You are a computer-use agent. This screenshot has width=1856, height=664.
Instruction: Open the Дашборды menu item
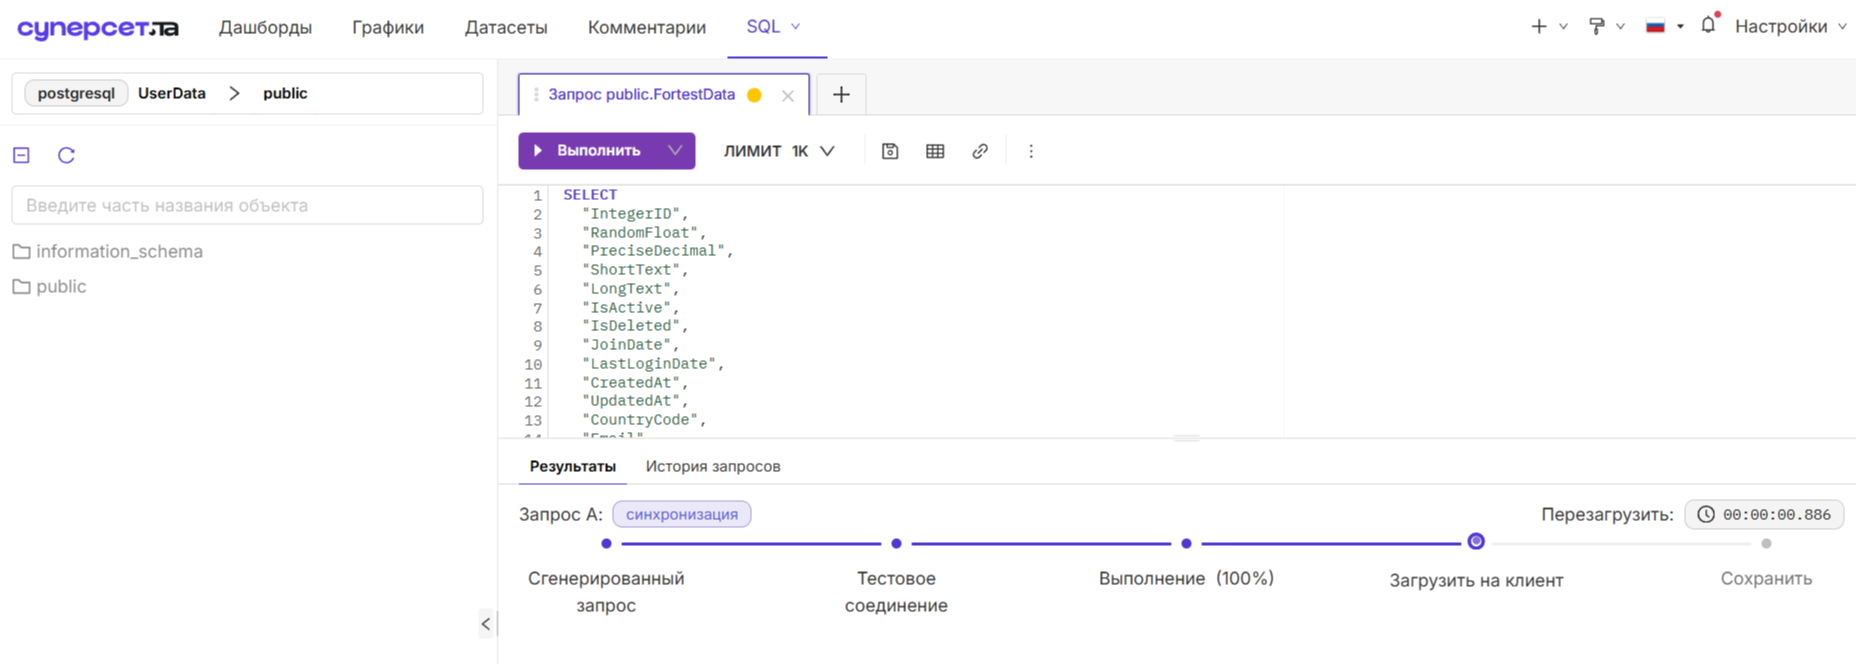tap(265, 27)
